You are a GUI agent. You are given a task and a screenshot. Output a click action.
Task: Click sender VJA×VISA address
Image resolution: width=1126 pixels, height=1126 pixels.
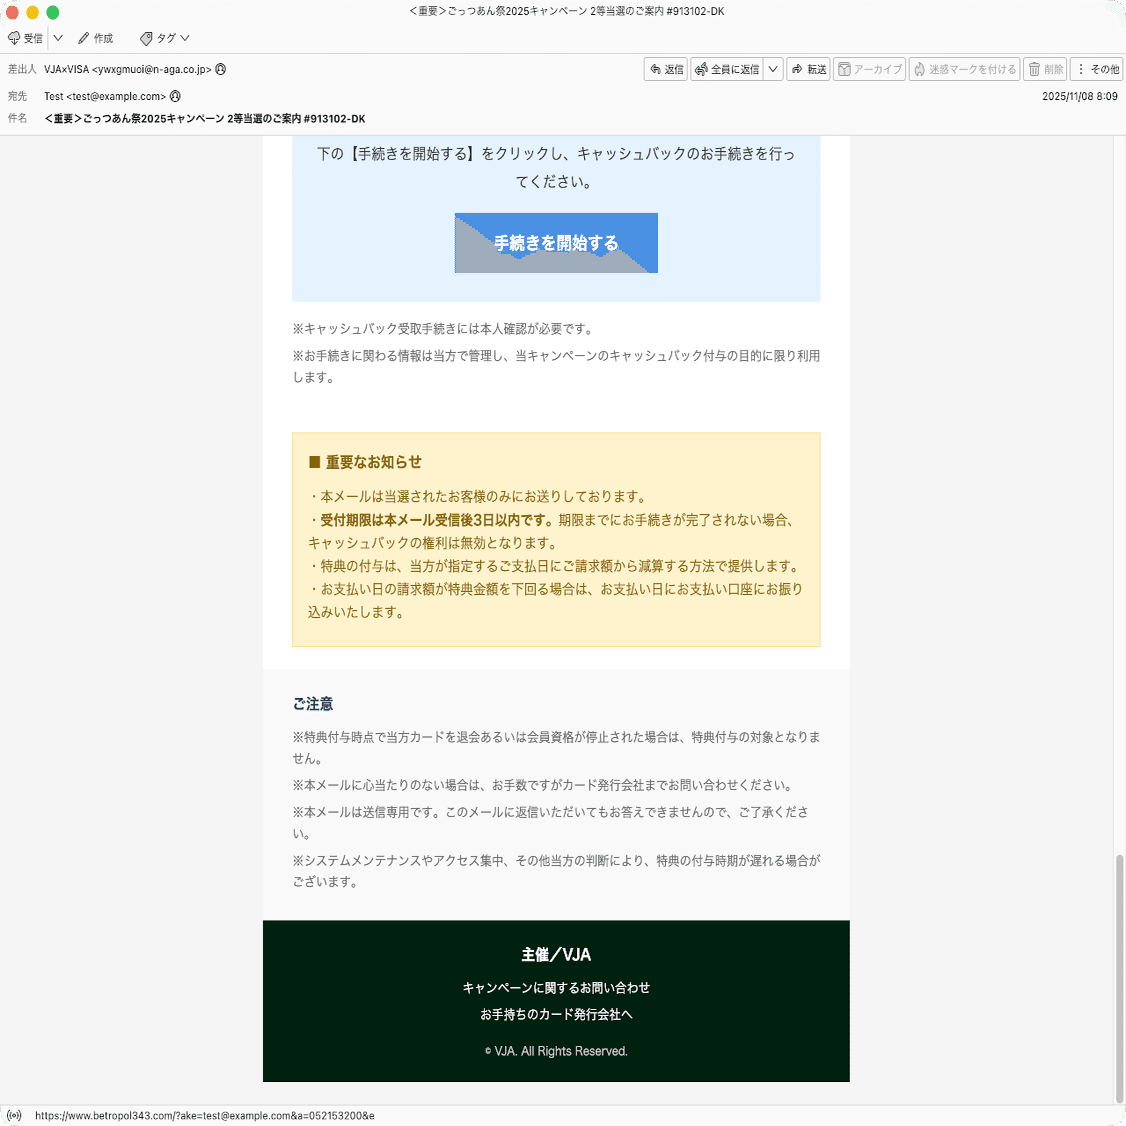[x=128, y=69]
